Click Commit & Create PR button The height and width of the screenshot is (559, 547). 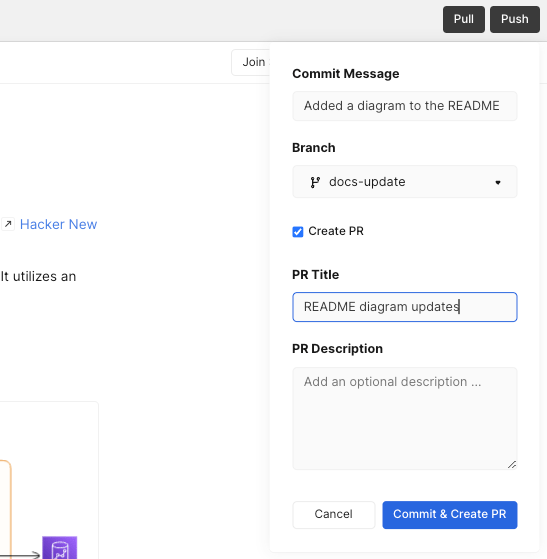[x=450, y=514]
